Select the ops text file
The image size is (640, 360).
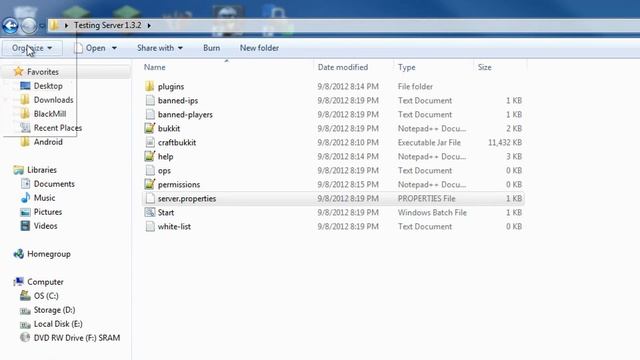[x=164, y=170]
